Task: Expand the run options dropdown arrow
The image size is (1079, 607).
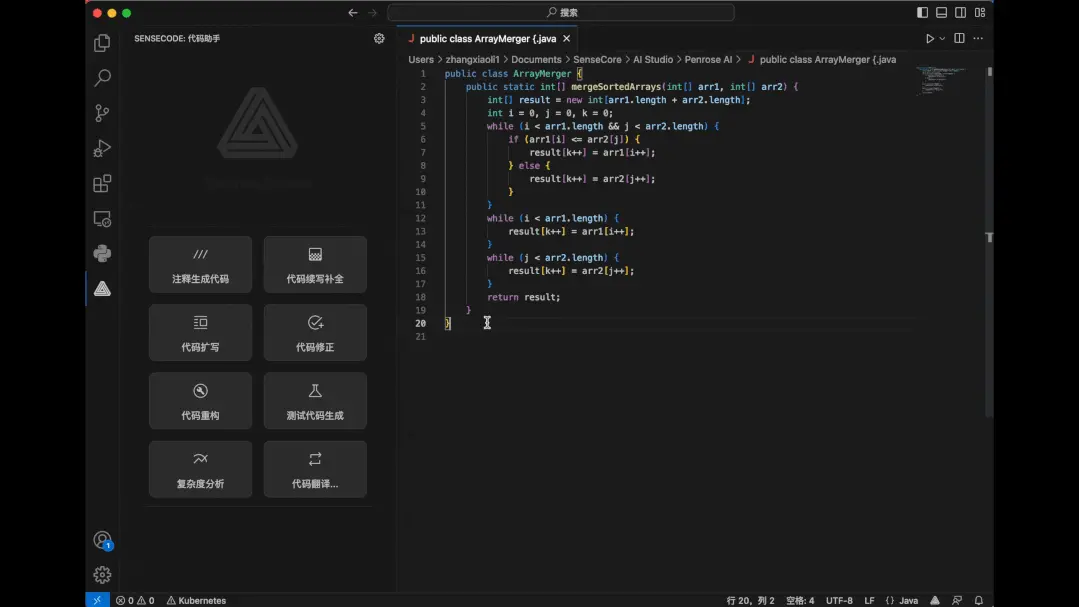Action: (942, 39)
